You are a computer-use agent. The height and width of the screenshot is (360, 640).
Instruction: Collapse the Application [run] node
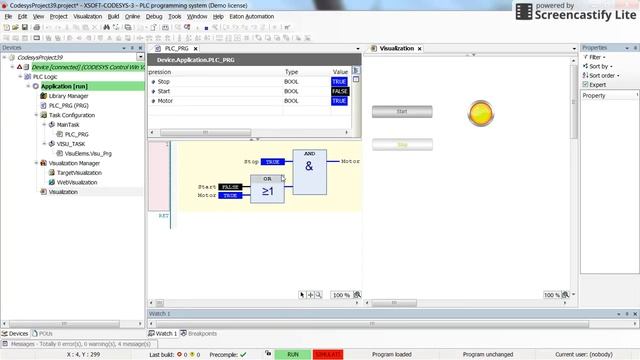coord(28,86)
